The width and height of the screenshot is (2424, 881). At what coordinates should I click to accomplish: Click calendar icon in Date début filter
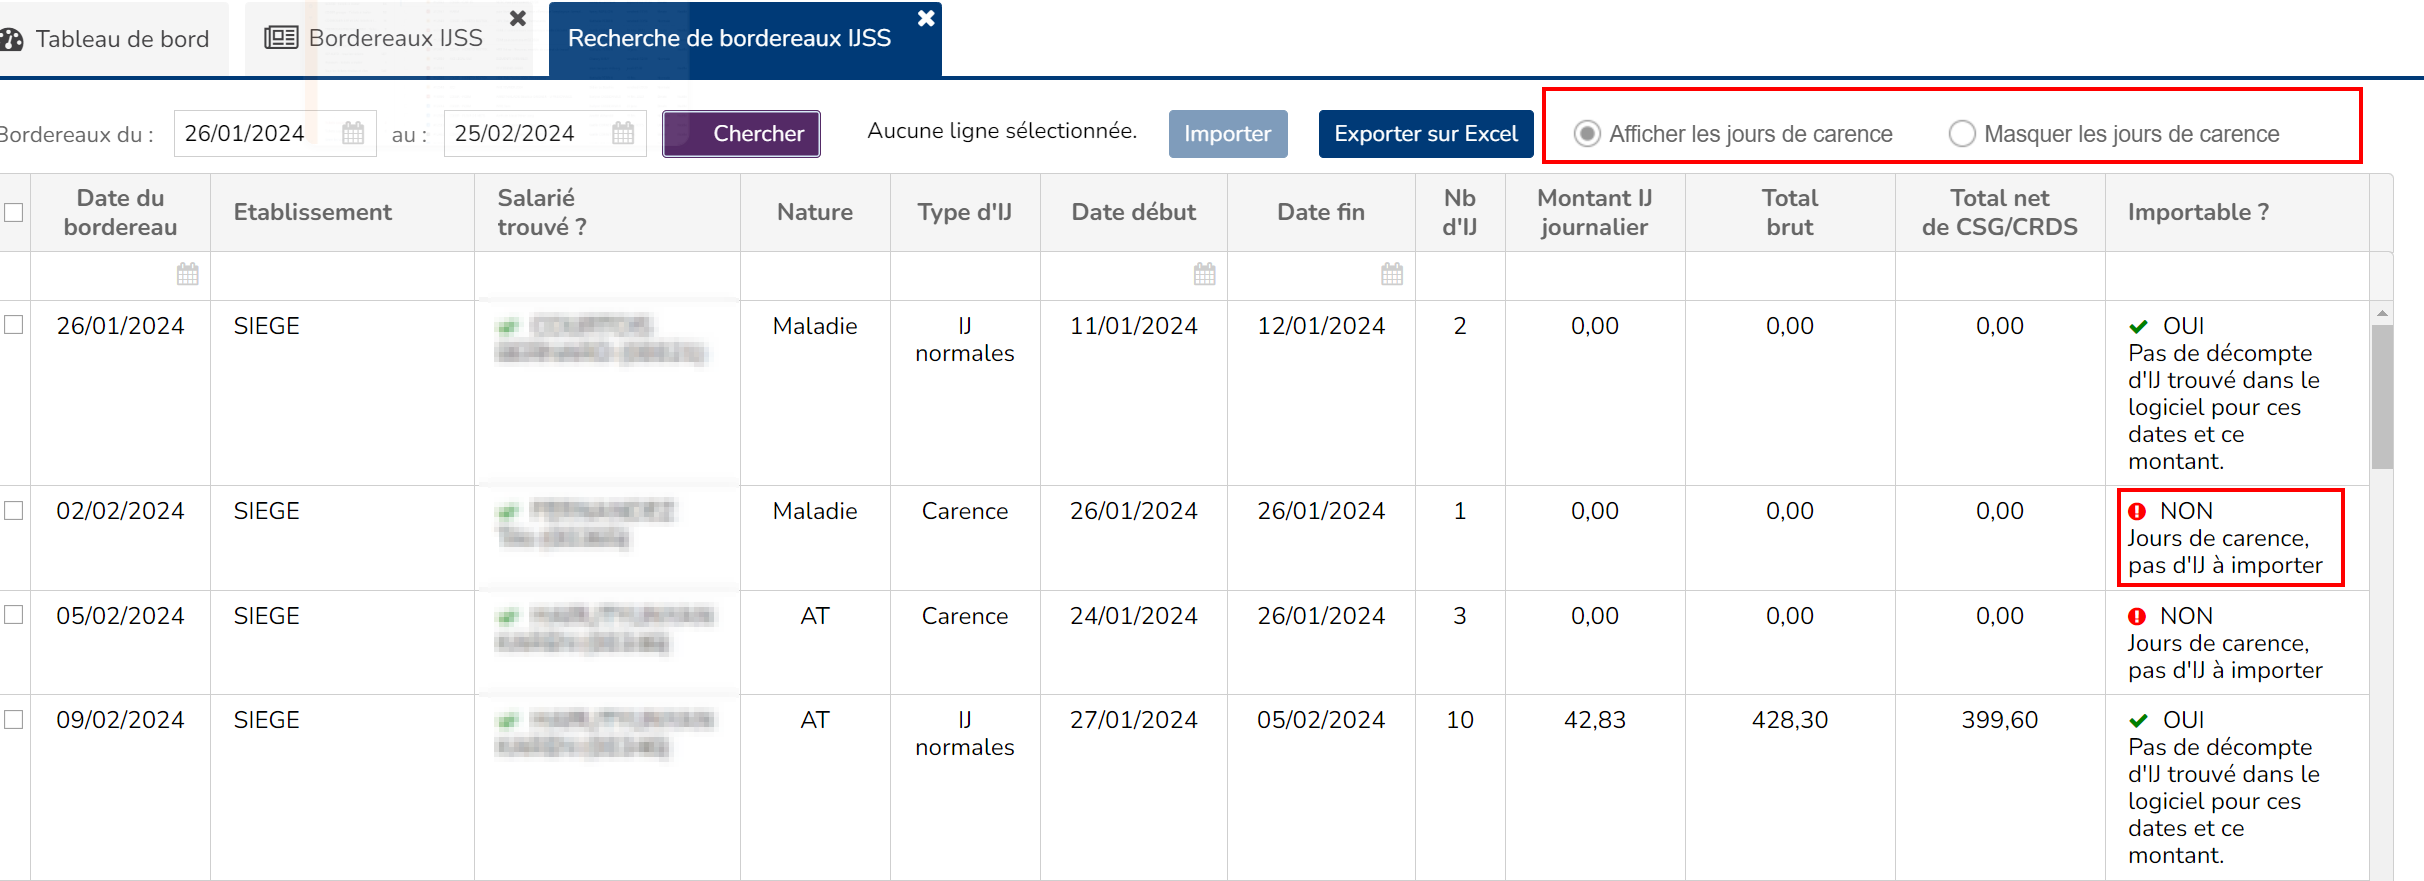click(x=1205, y=274)
